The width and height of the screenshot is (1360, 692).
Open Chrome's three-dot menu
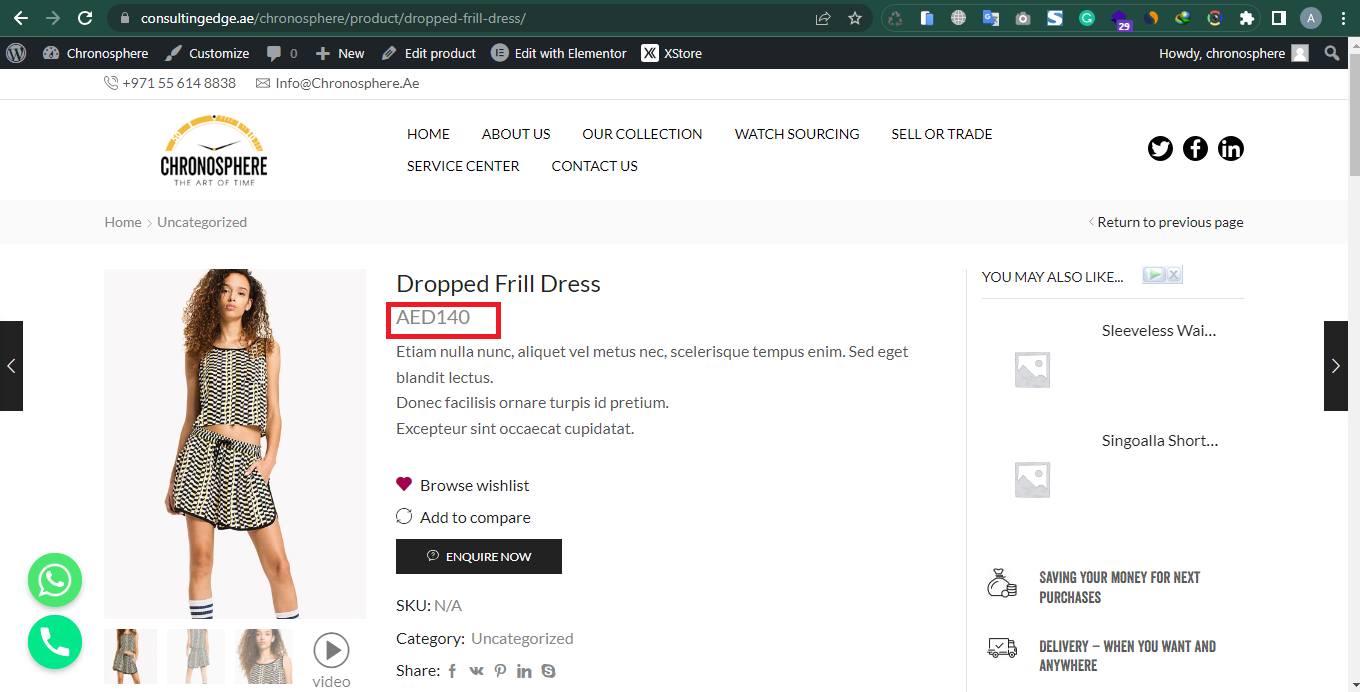pyautogui.click(x=1342, y=18)
